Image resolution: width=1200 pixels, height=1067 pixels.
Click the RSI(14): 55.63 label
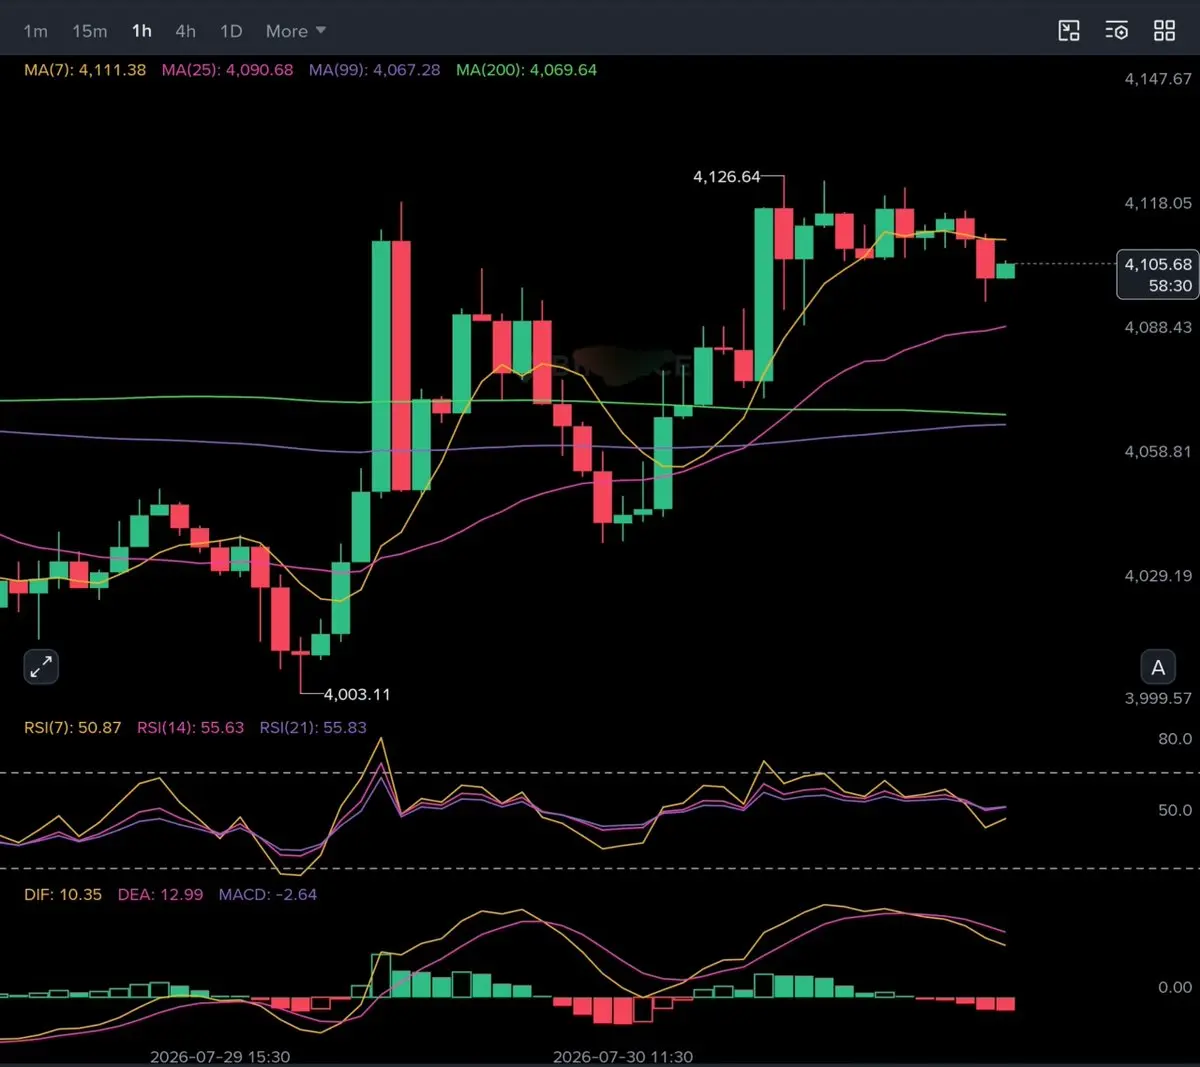coord(190,728)
